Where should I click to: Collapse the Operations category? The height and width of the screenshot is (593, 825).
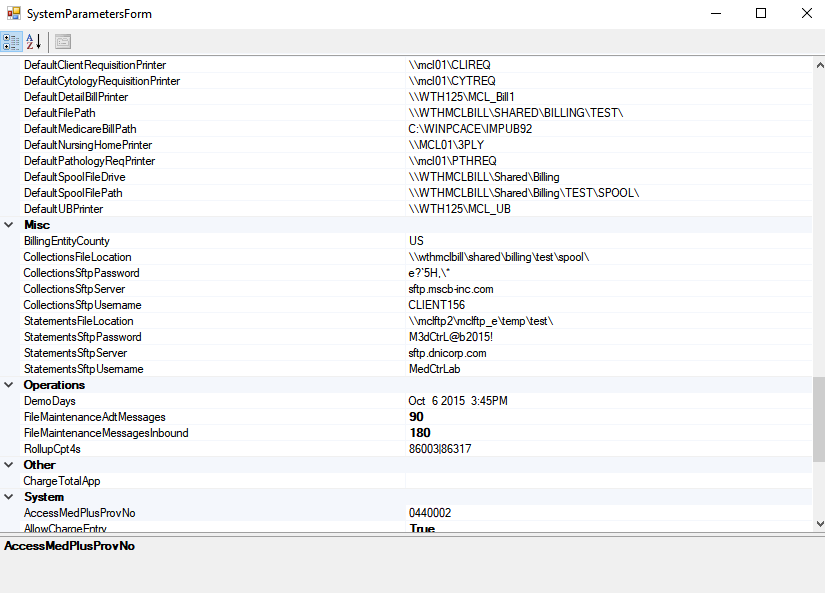9,385
